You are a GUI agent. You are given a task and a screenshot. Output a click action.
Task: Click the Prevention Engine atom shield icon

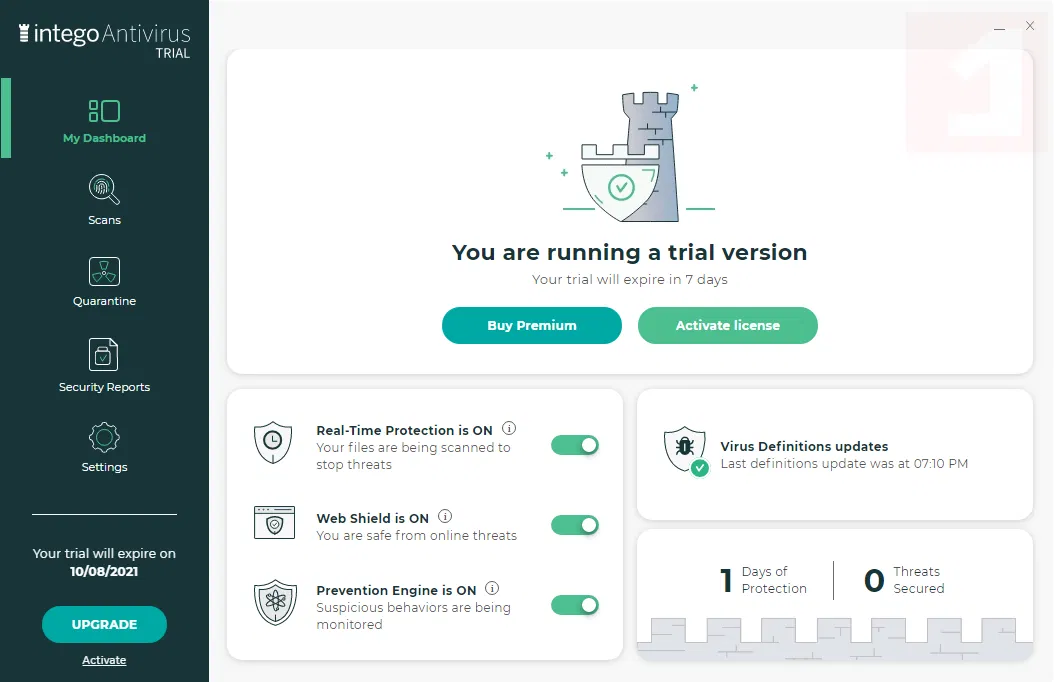tap(275, 602)
